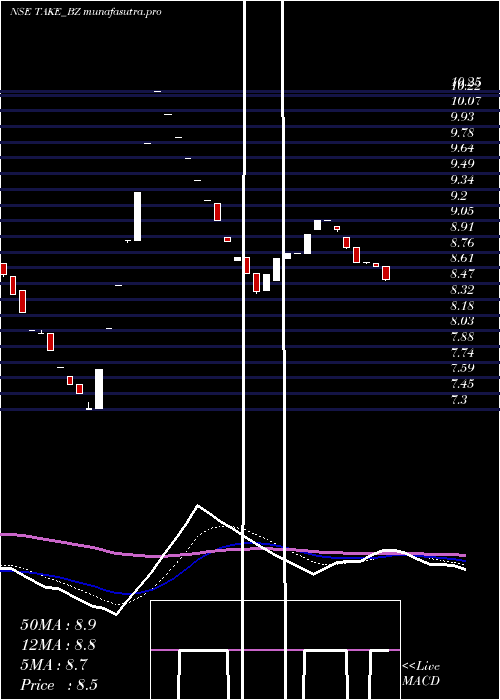Image resolution: width=500 pixels, height=700 pixels.
Task: Select the 8.03 price axis label
Action: pyautogui.click(x=462, y=321)
